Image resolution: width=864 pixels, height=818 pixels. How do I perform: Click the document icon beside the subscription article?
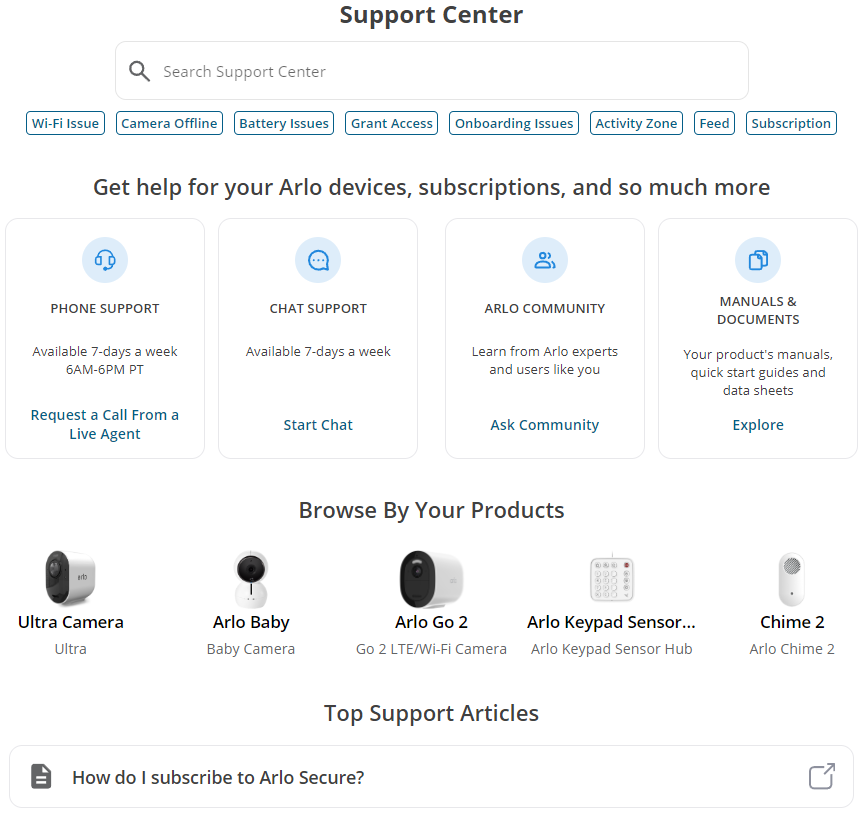(41, 776)
